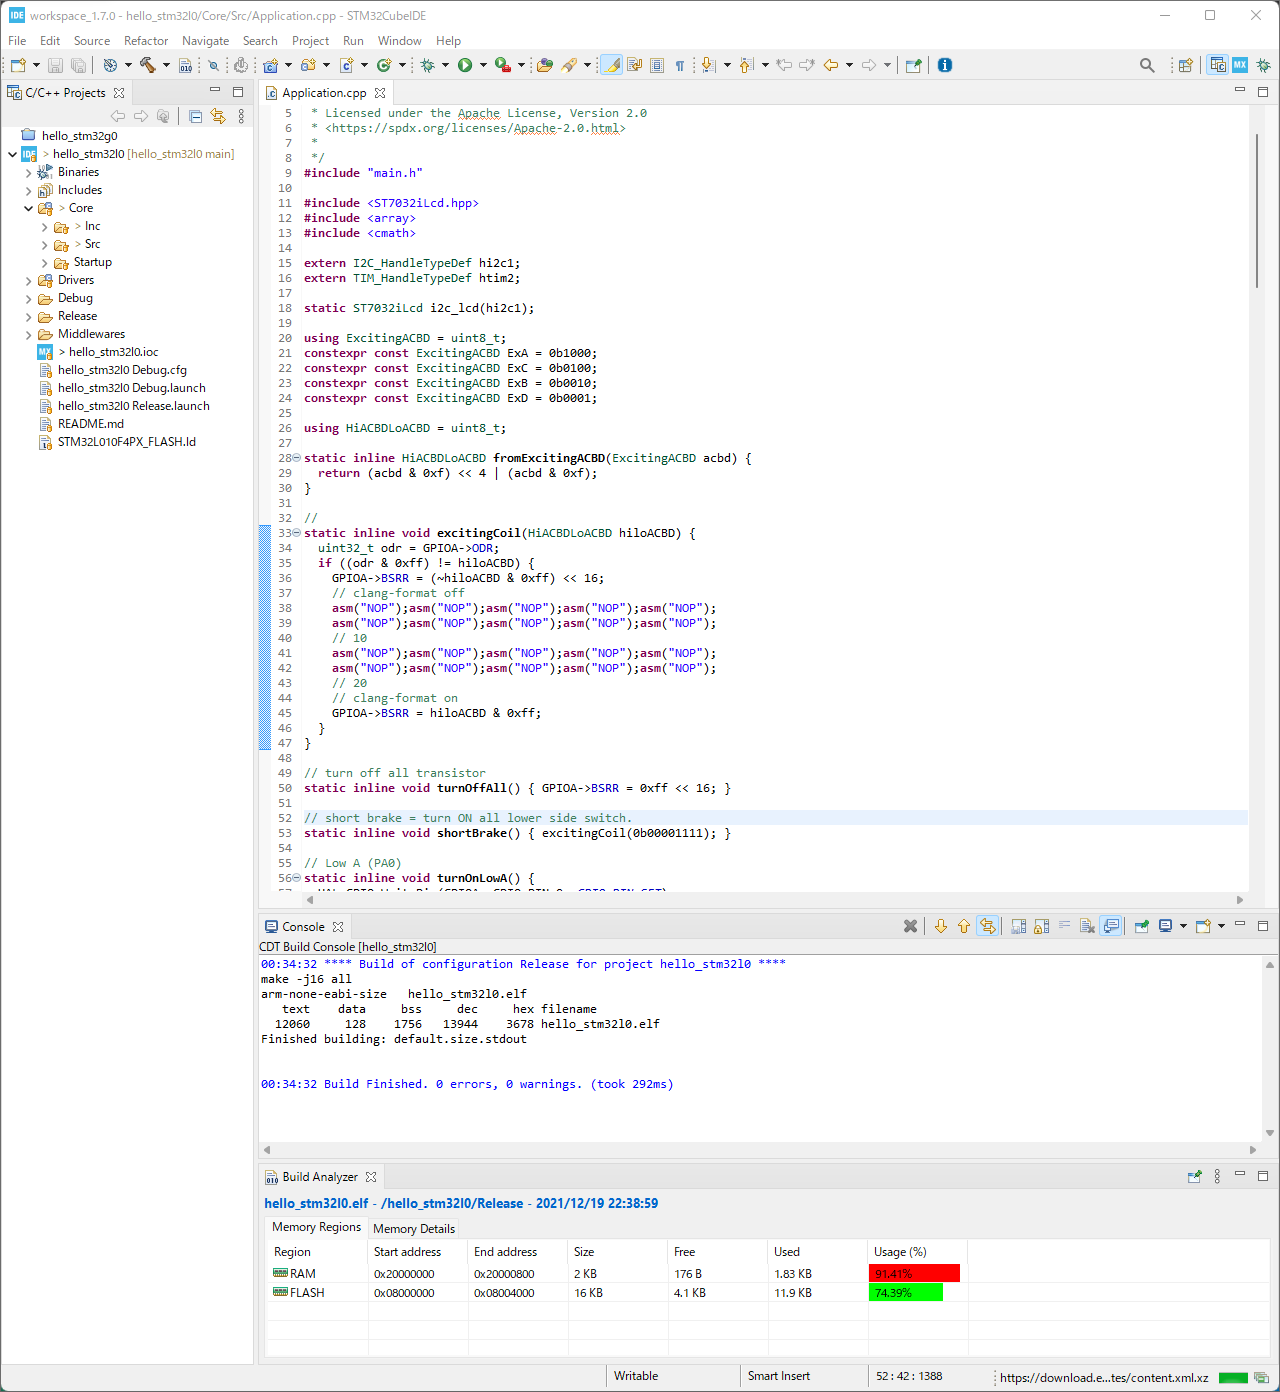Click the Back navigation yellow arrow
Image resolution: width=1280 pixels, height=1392 pixels.
point(831,65)
